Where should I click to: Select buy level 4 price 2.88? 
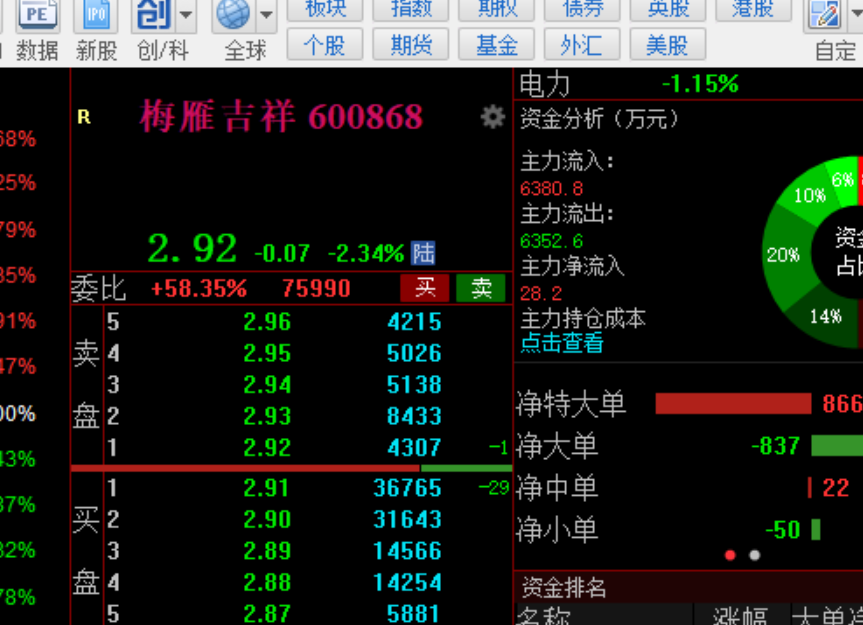pos(267,582)
